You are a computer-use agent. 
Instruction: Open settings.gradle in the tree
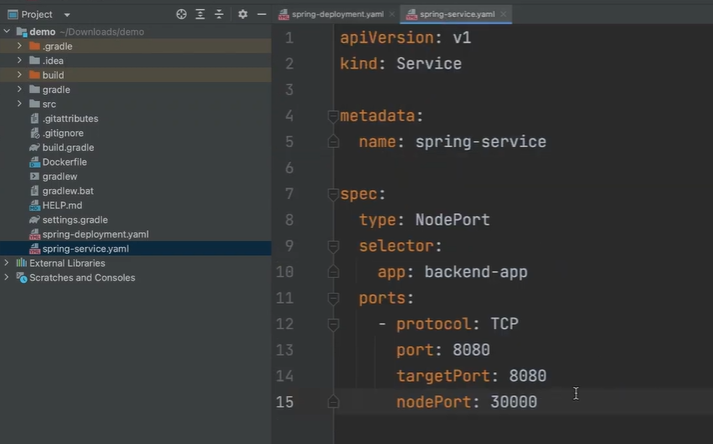coord(75,220)
